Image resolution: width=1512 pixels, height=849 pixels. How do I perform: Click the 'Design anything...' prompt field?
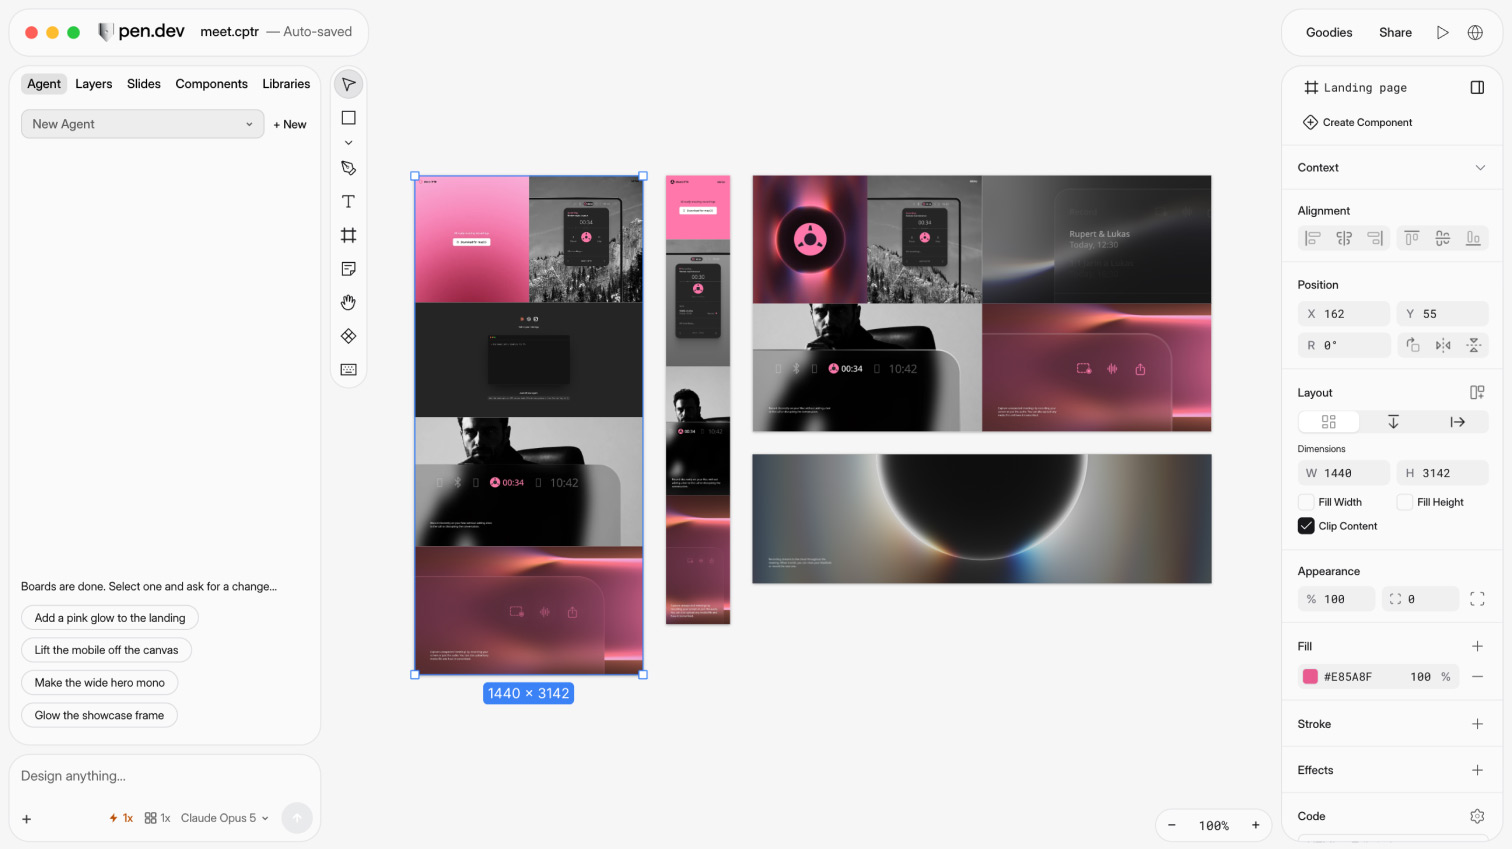pyautogui.click(x=165, y=776)
